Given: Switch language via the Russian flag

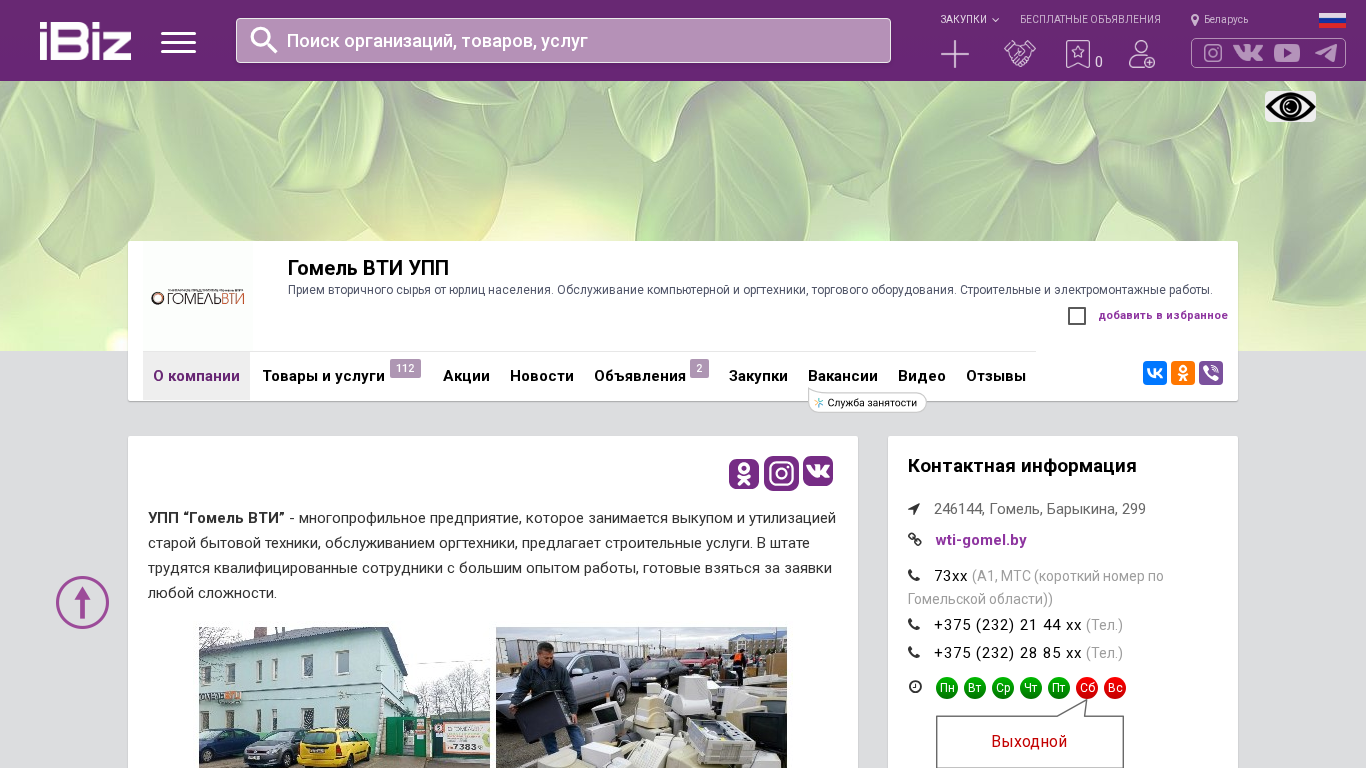Looking at the screenshot, I should tap(1332, 20).
